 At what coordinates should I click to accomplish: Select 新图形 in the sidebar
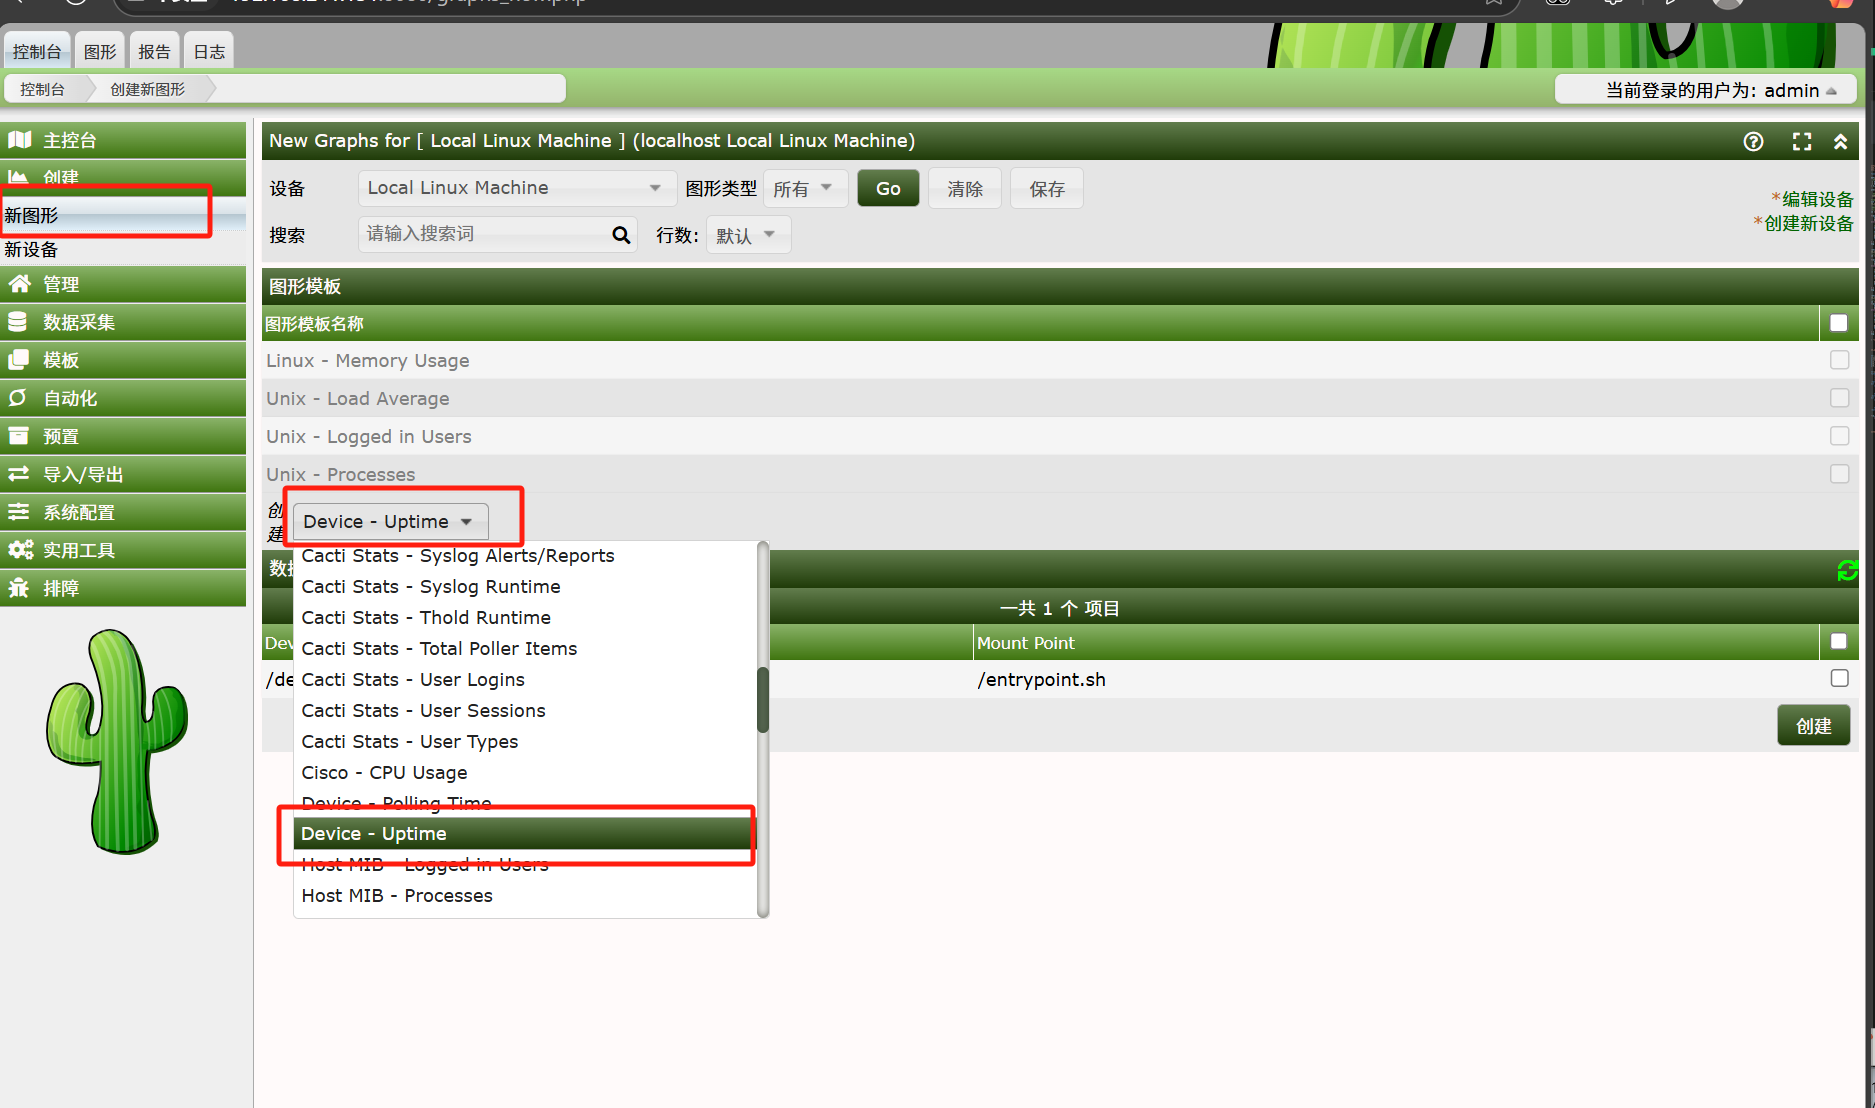point(123,215)
